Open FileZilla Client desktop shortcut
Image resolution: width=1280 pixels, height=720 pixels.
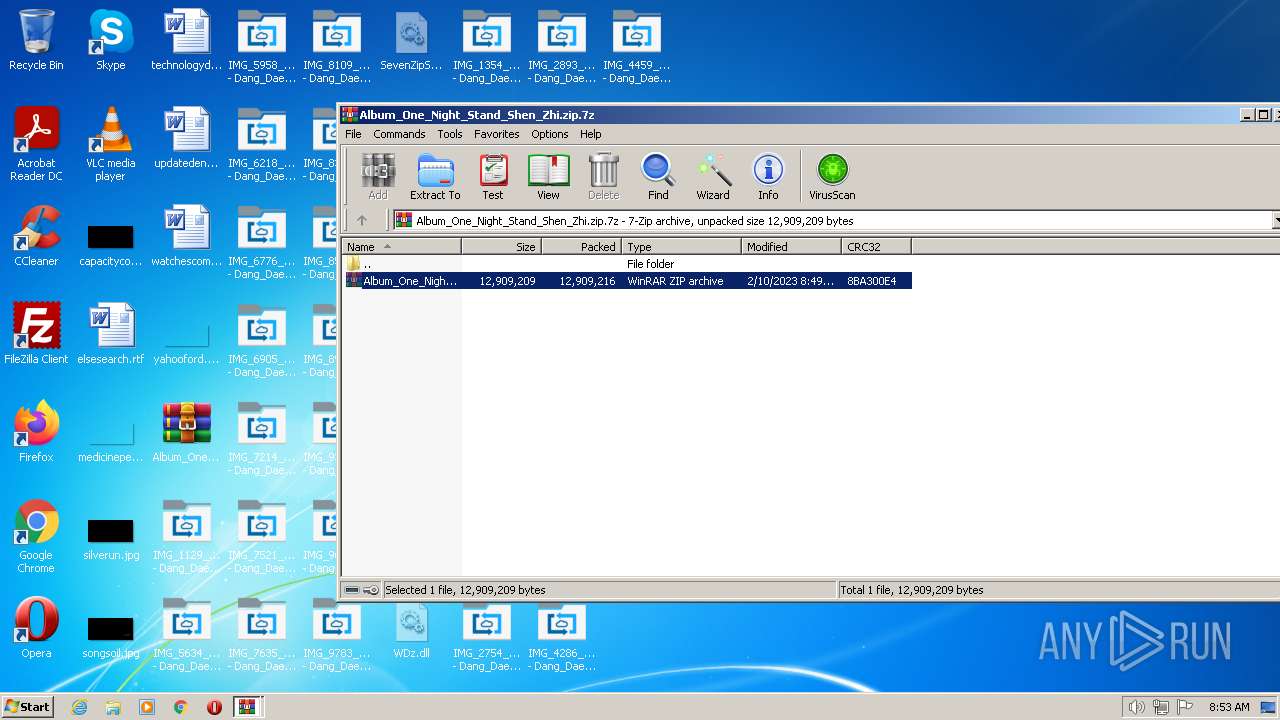36,335
